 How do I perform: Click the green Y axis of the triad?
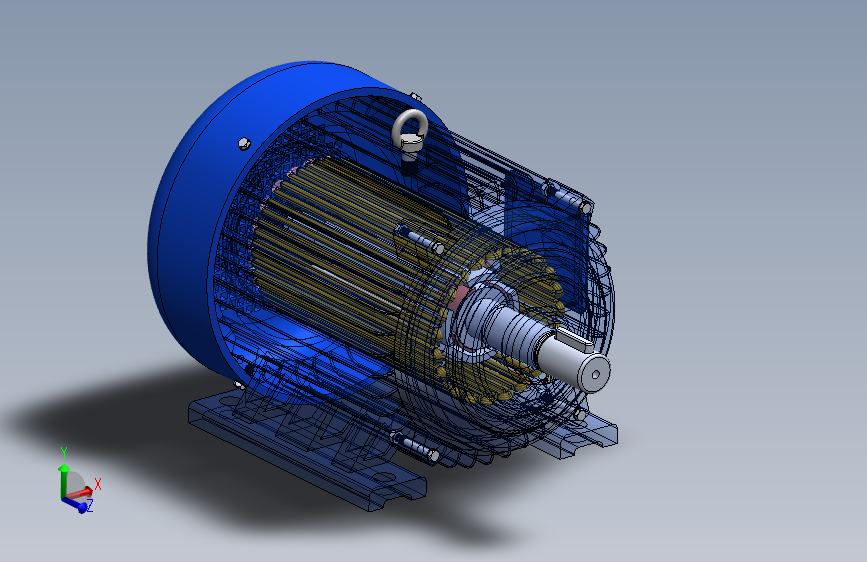click(x=64, y=481)
